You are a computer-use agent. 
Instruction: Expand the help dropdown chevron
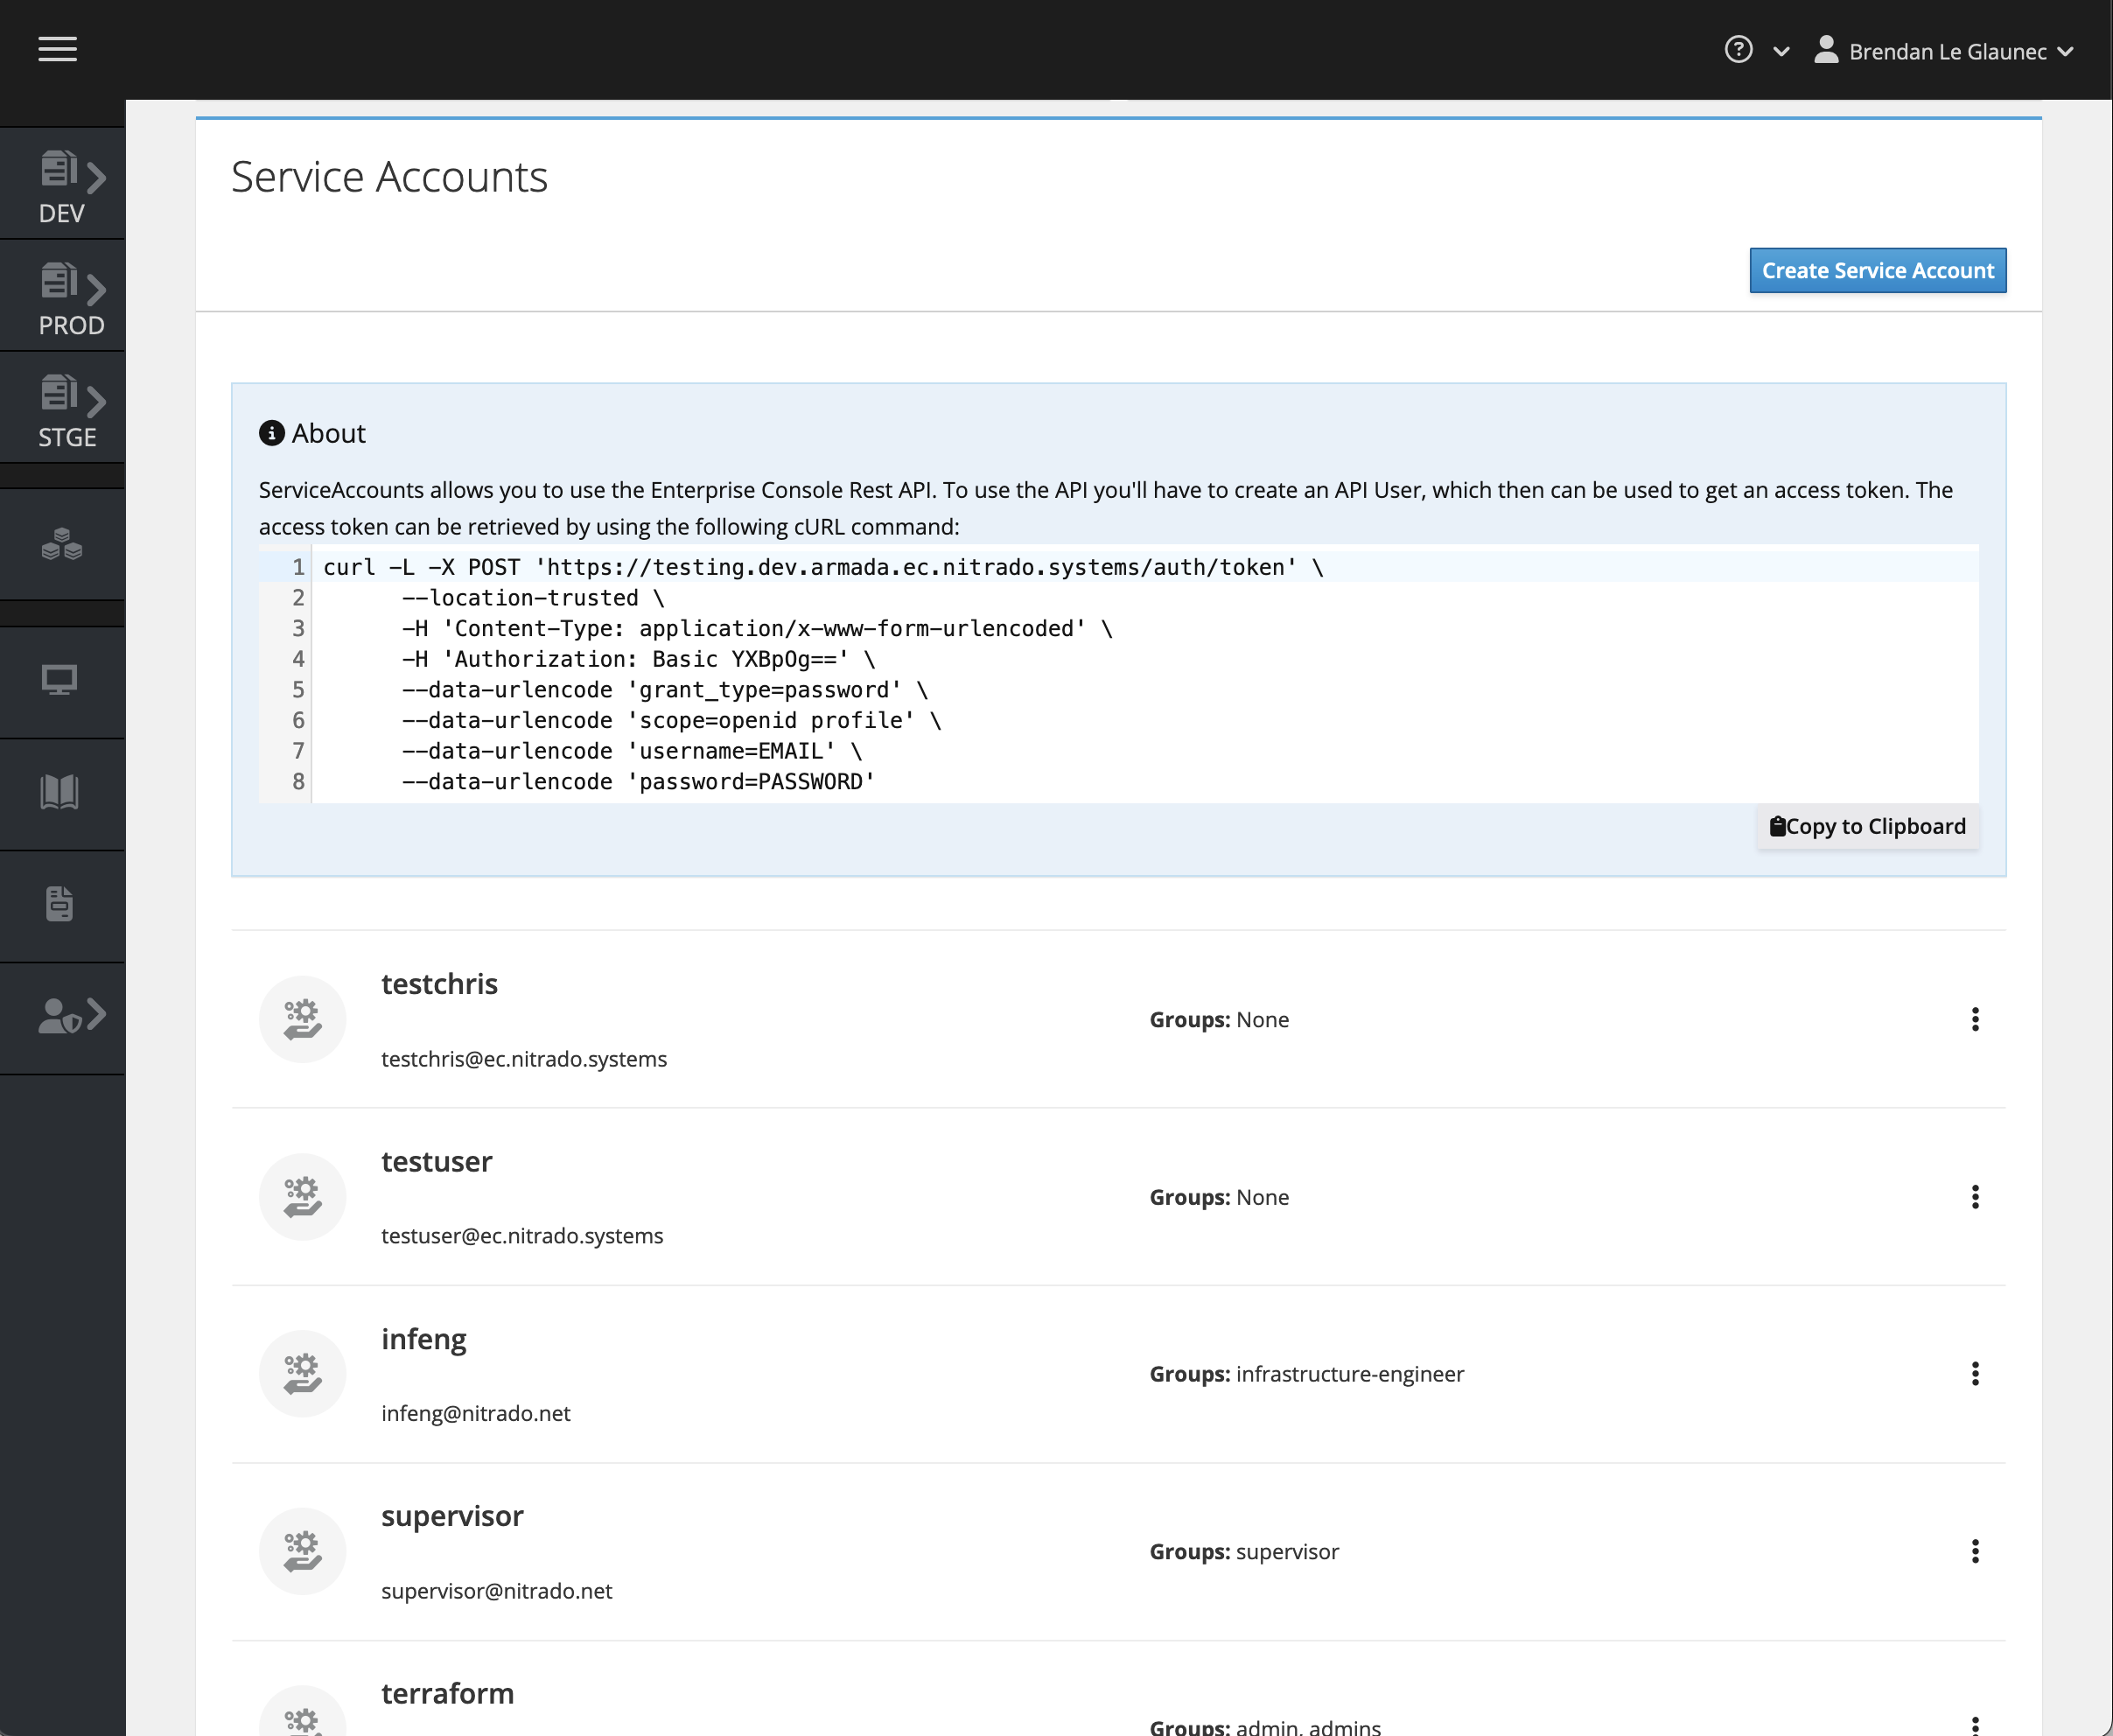(1781, 51)
